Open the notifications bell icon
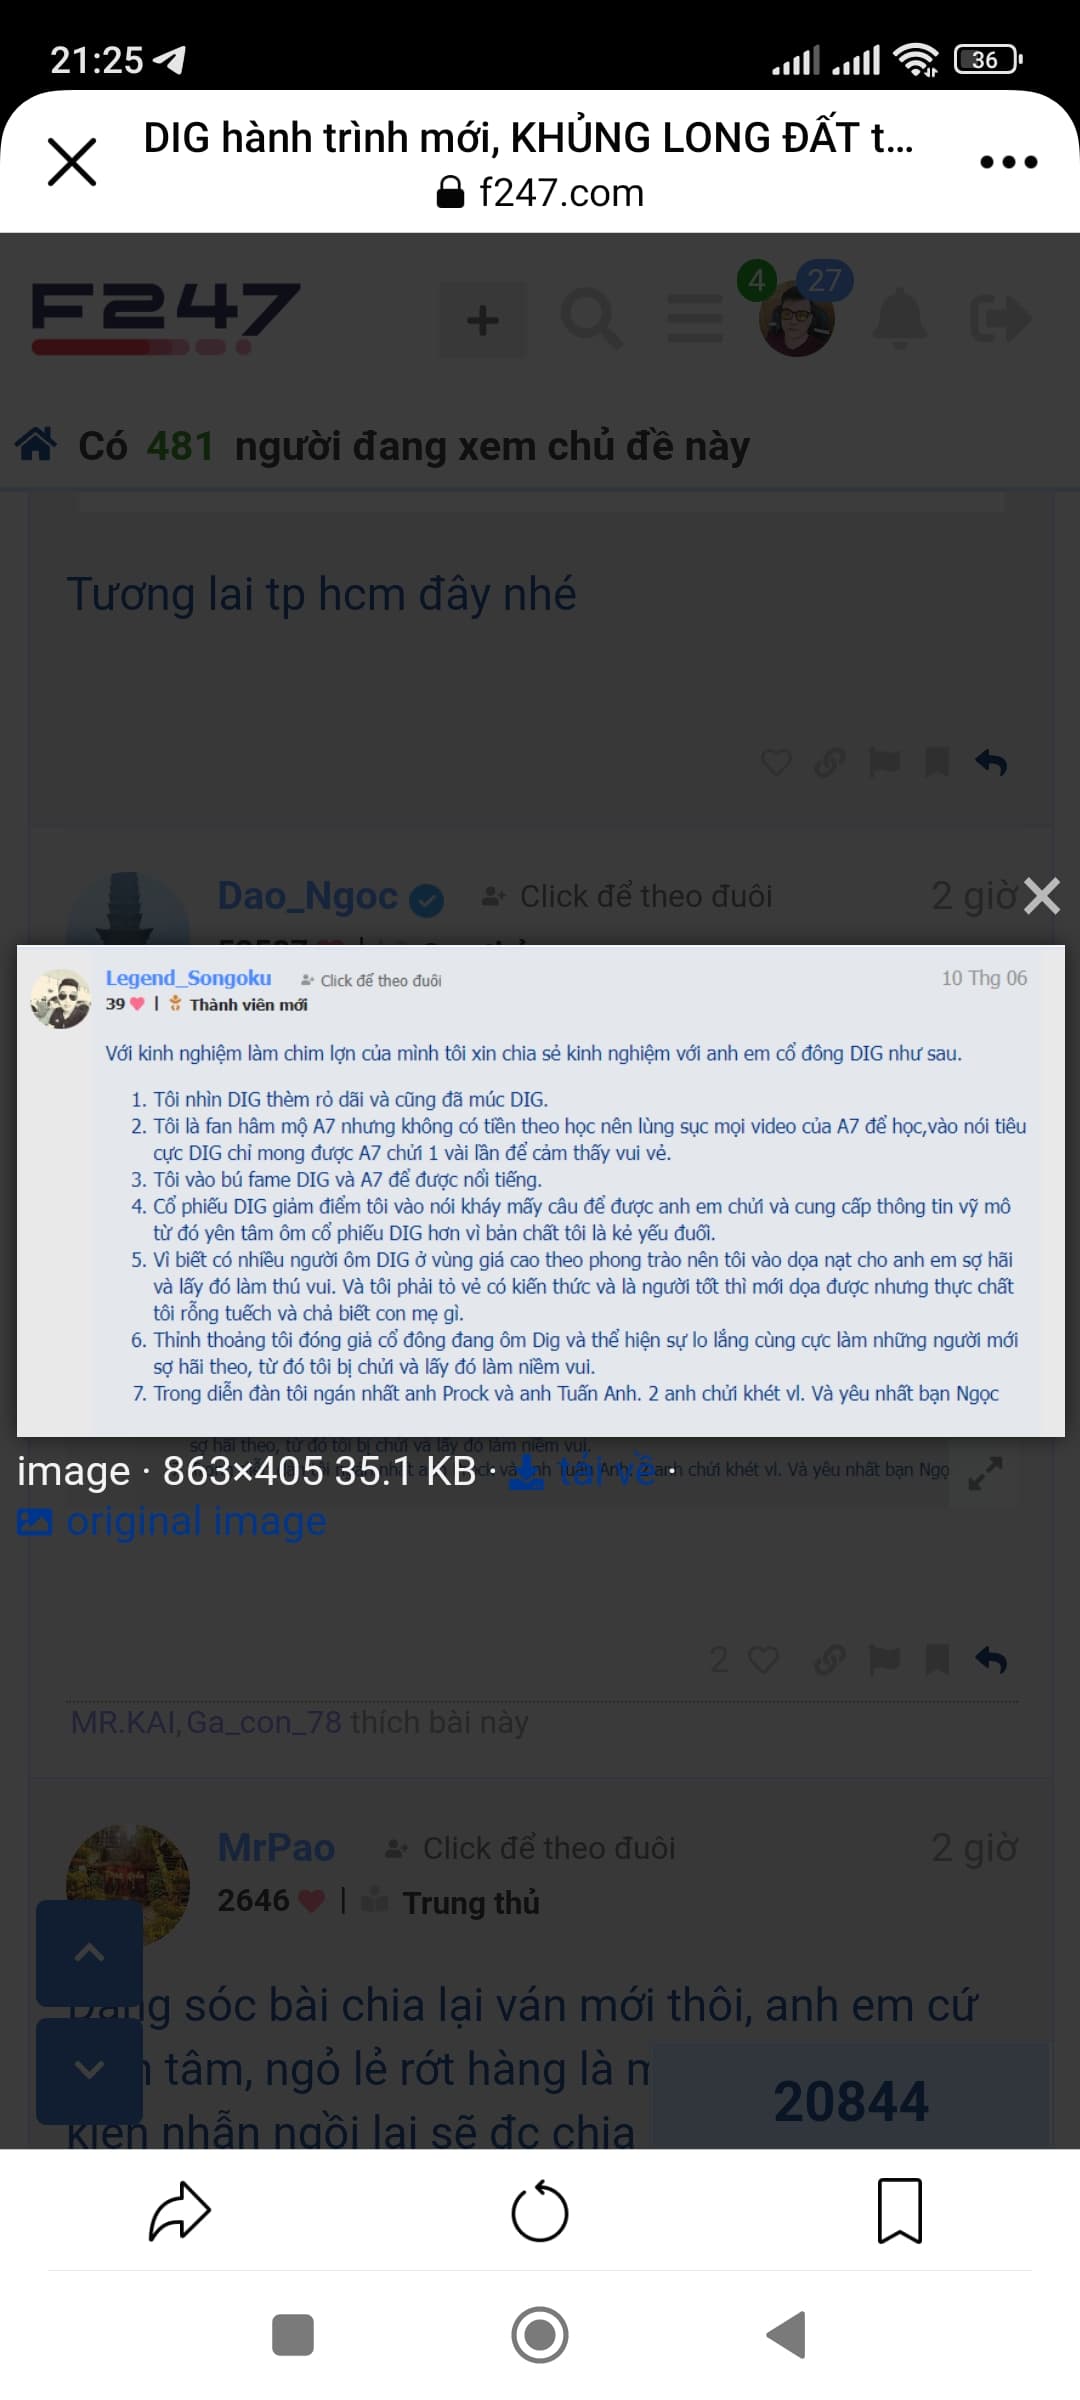 click(900, 318)
